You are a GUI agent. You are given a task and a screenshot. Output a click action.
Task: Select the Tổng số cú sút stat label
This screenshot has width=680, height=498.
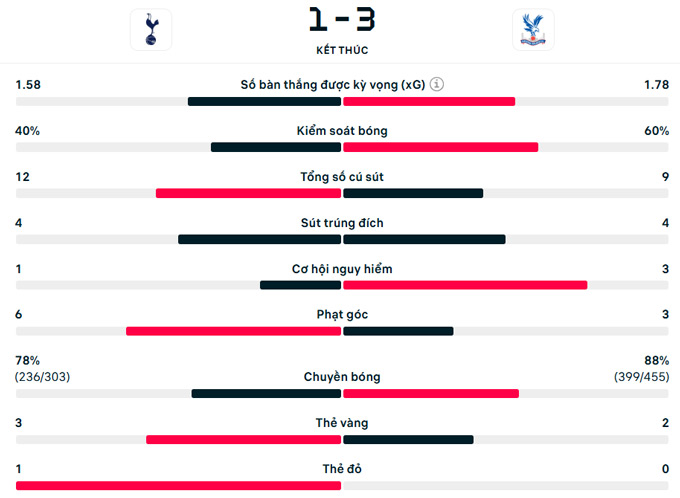coord(342,177)
